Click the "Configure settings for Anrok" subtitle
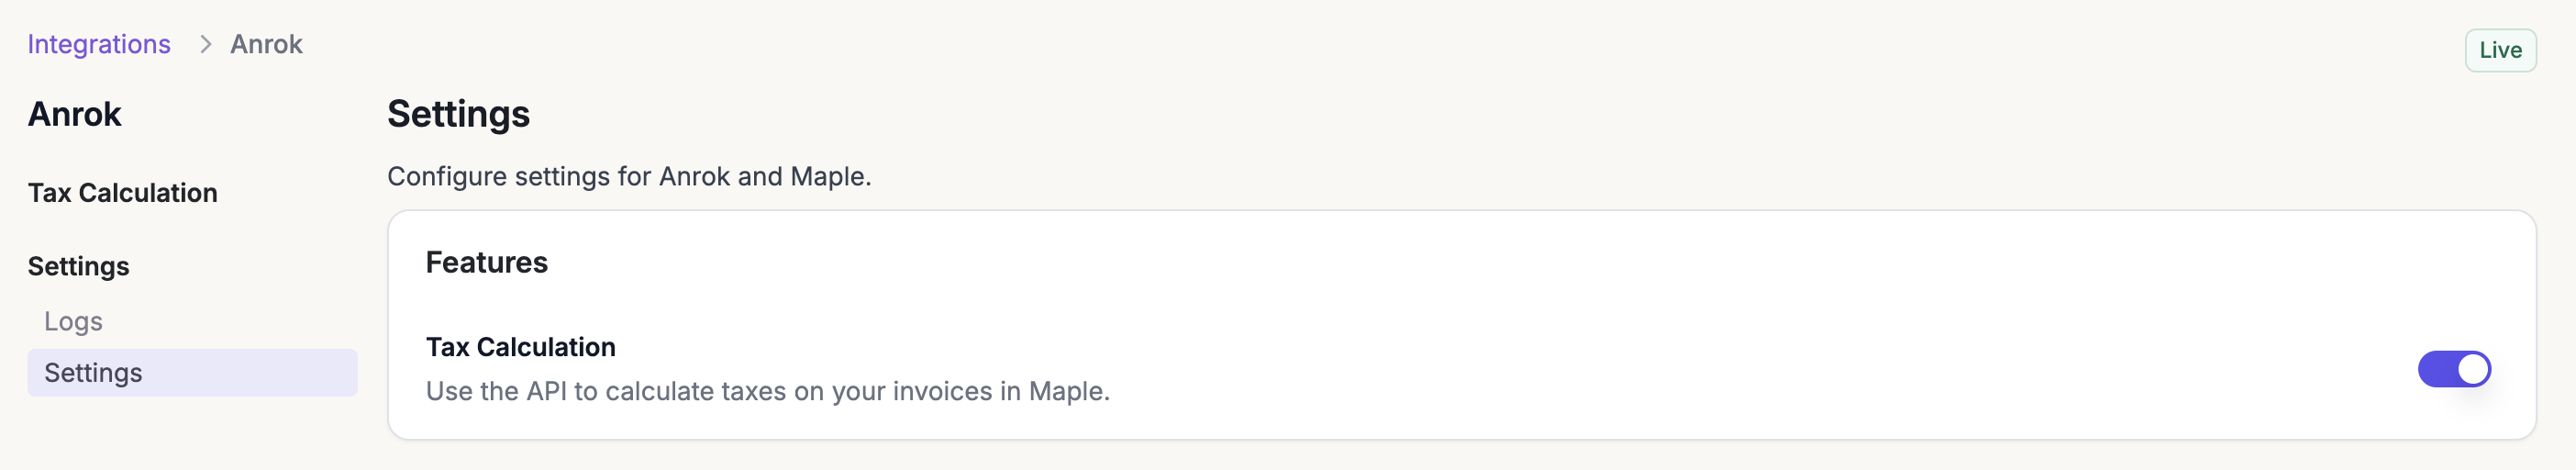This screenshot has height=470, width=2576. coord(628,176)
